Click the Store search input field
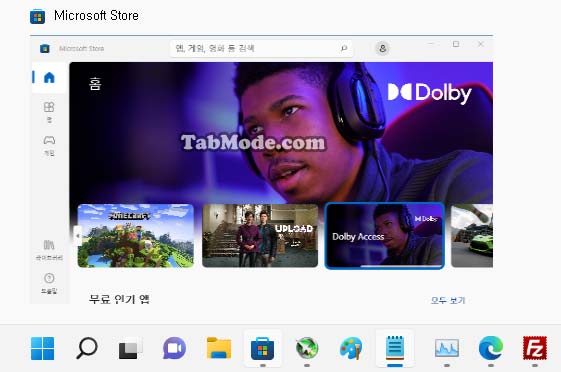 click(261, 48)
